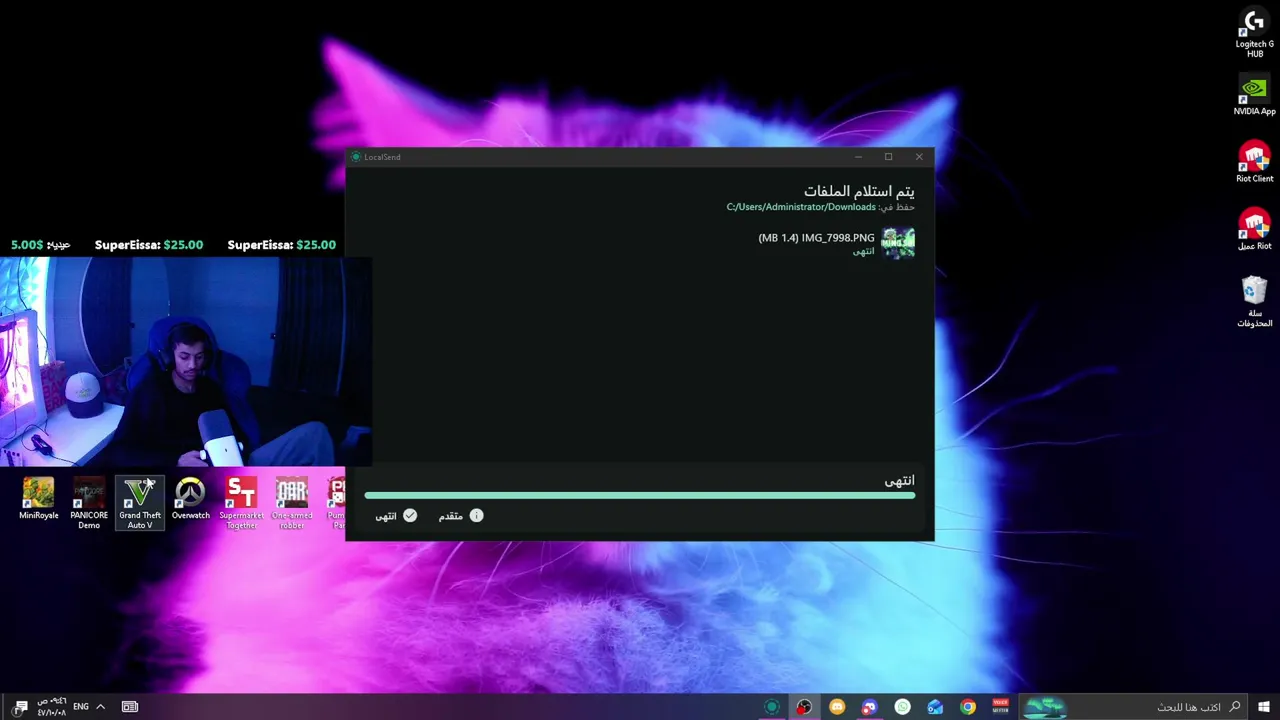Open the yellow Discord icon in taskbar
The width and height of the screenshot is (1280, 720).
837,707
